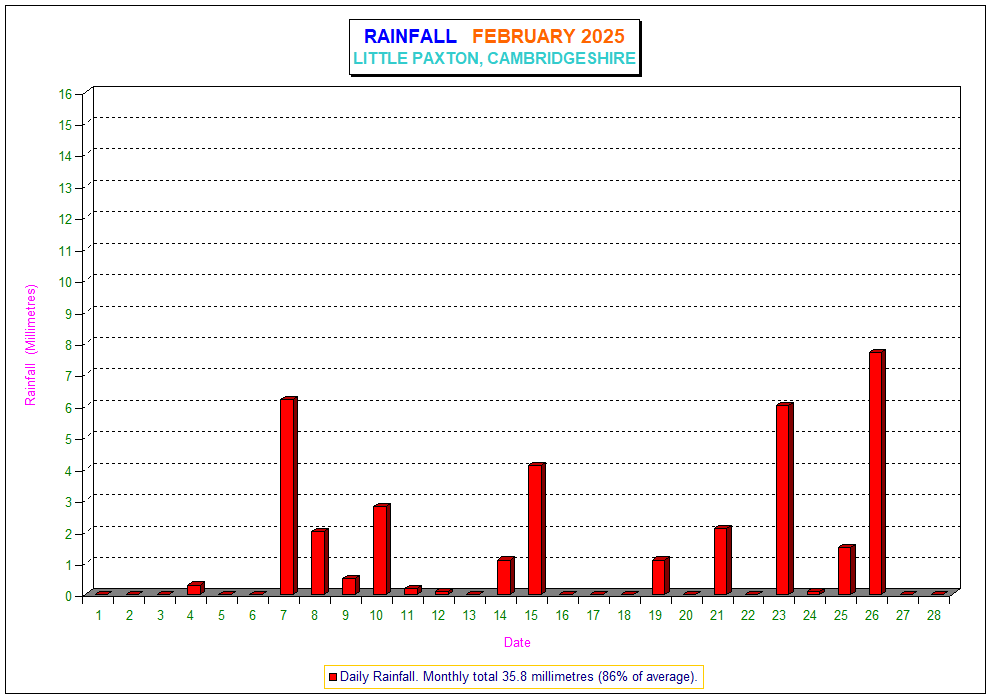Image resolution: width=991 pixels, height=698 pixels.
Task: Select the rainfall bar for date 25
Action: 846,570
